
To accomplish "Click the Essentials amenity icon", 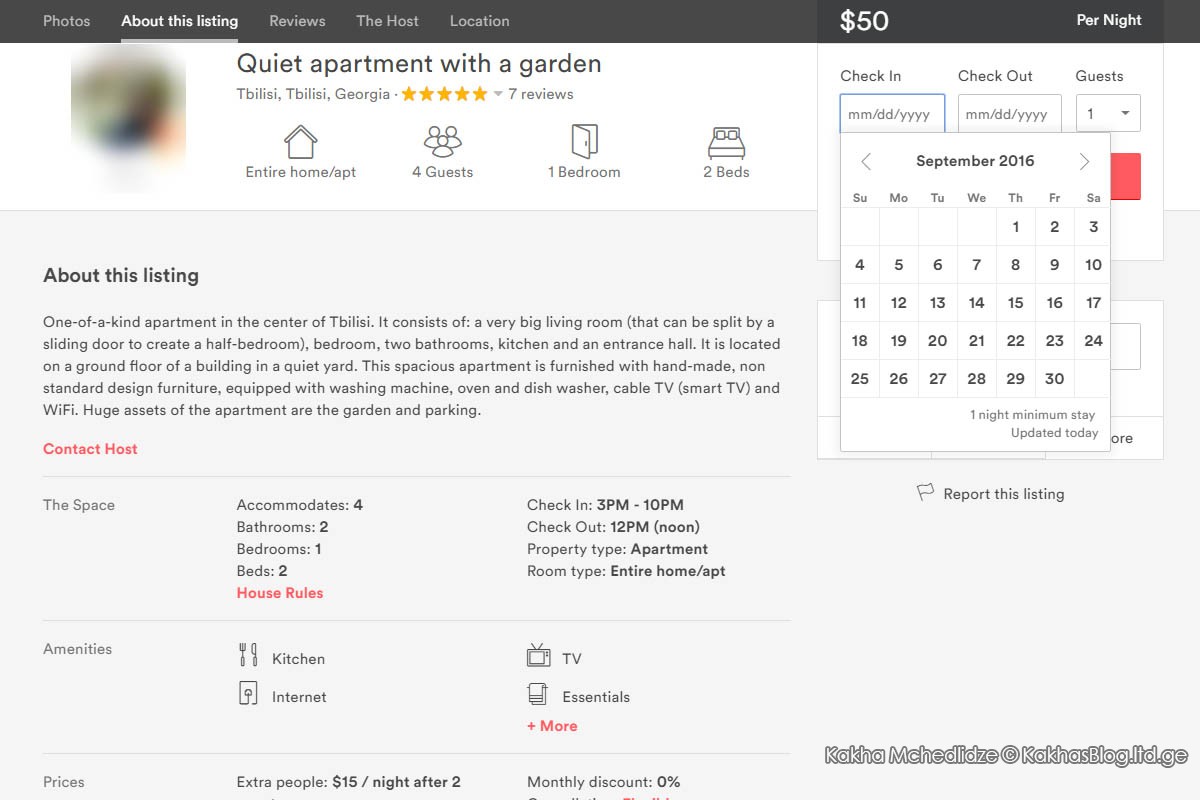I will pos(538,693).
